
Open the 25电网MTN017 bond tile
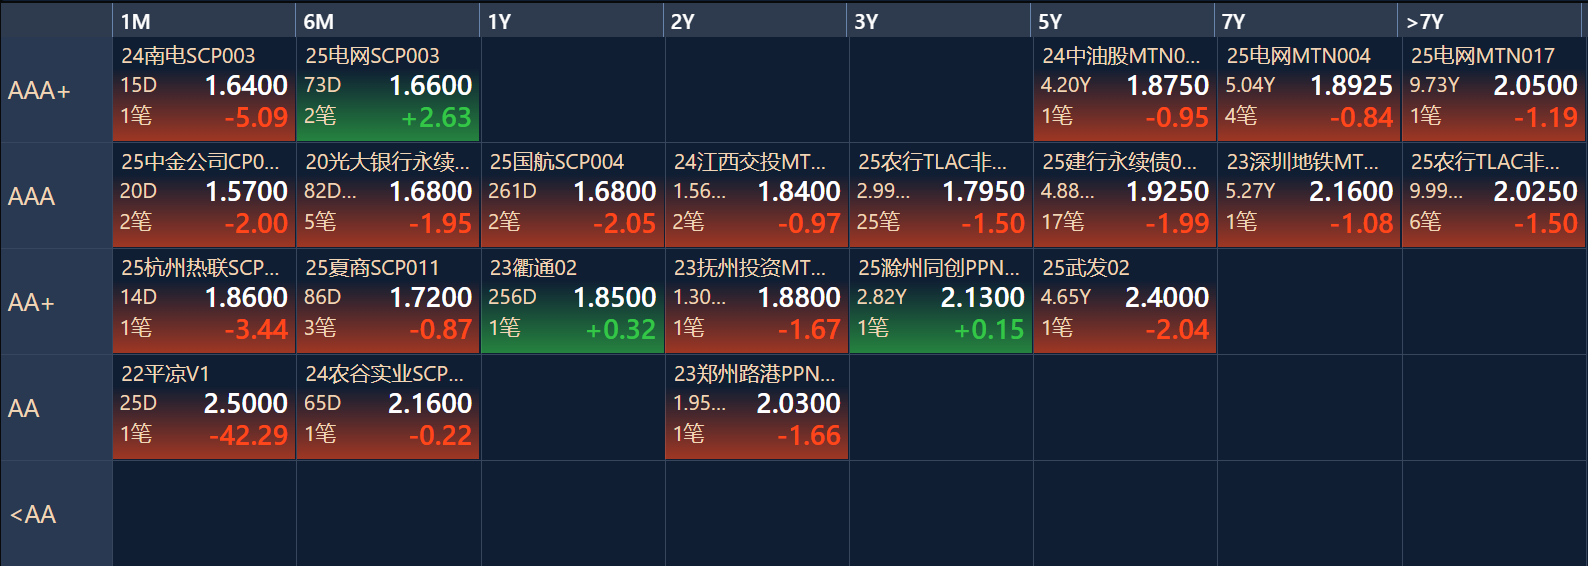click(x=1493, y=90)
